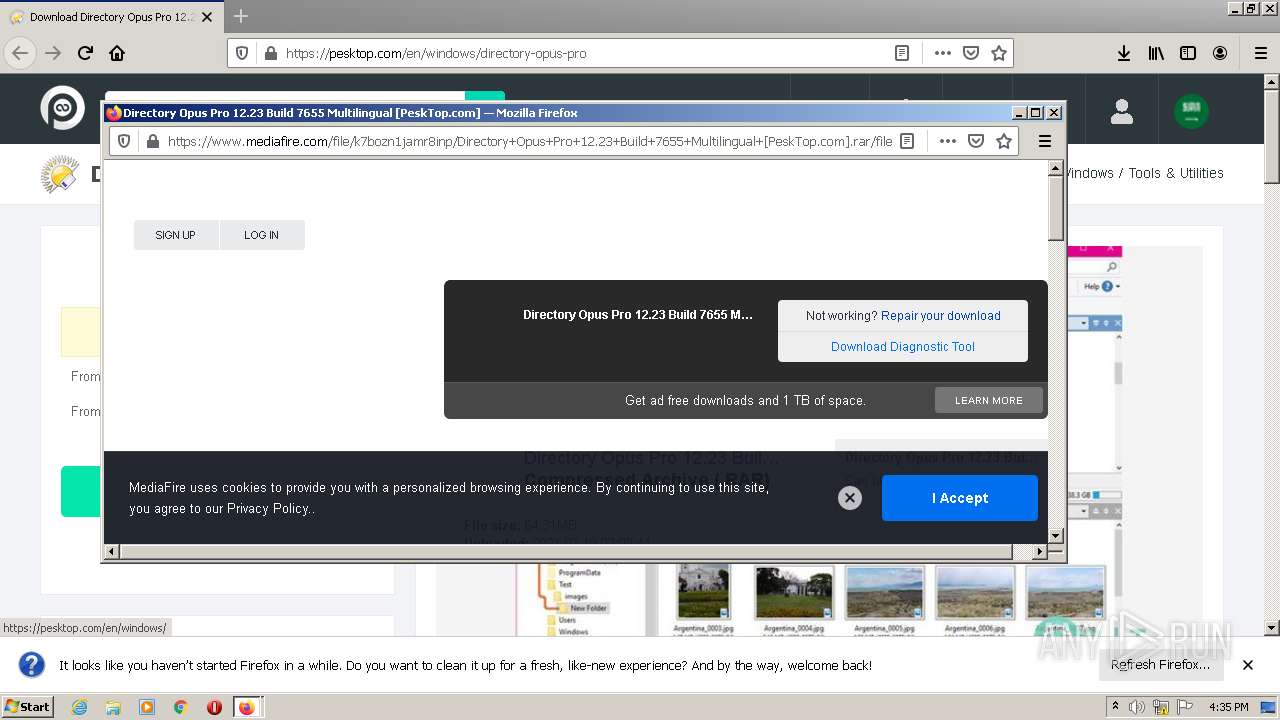Open Firefox home page
This screenshot has width=1280, height=720.
tap(117, 53)
